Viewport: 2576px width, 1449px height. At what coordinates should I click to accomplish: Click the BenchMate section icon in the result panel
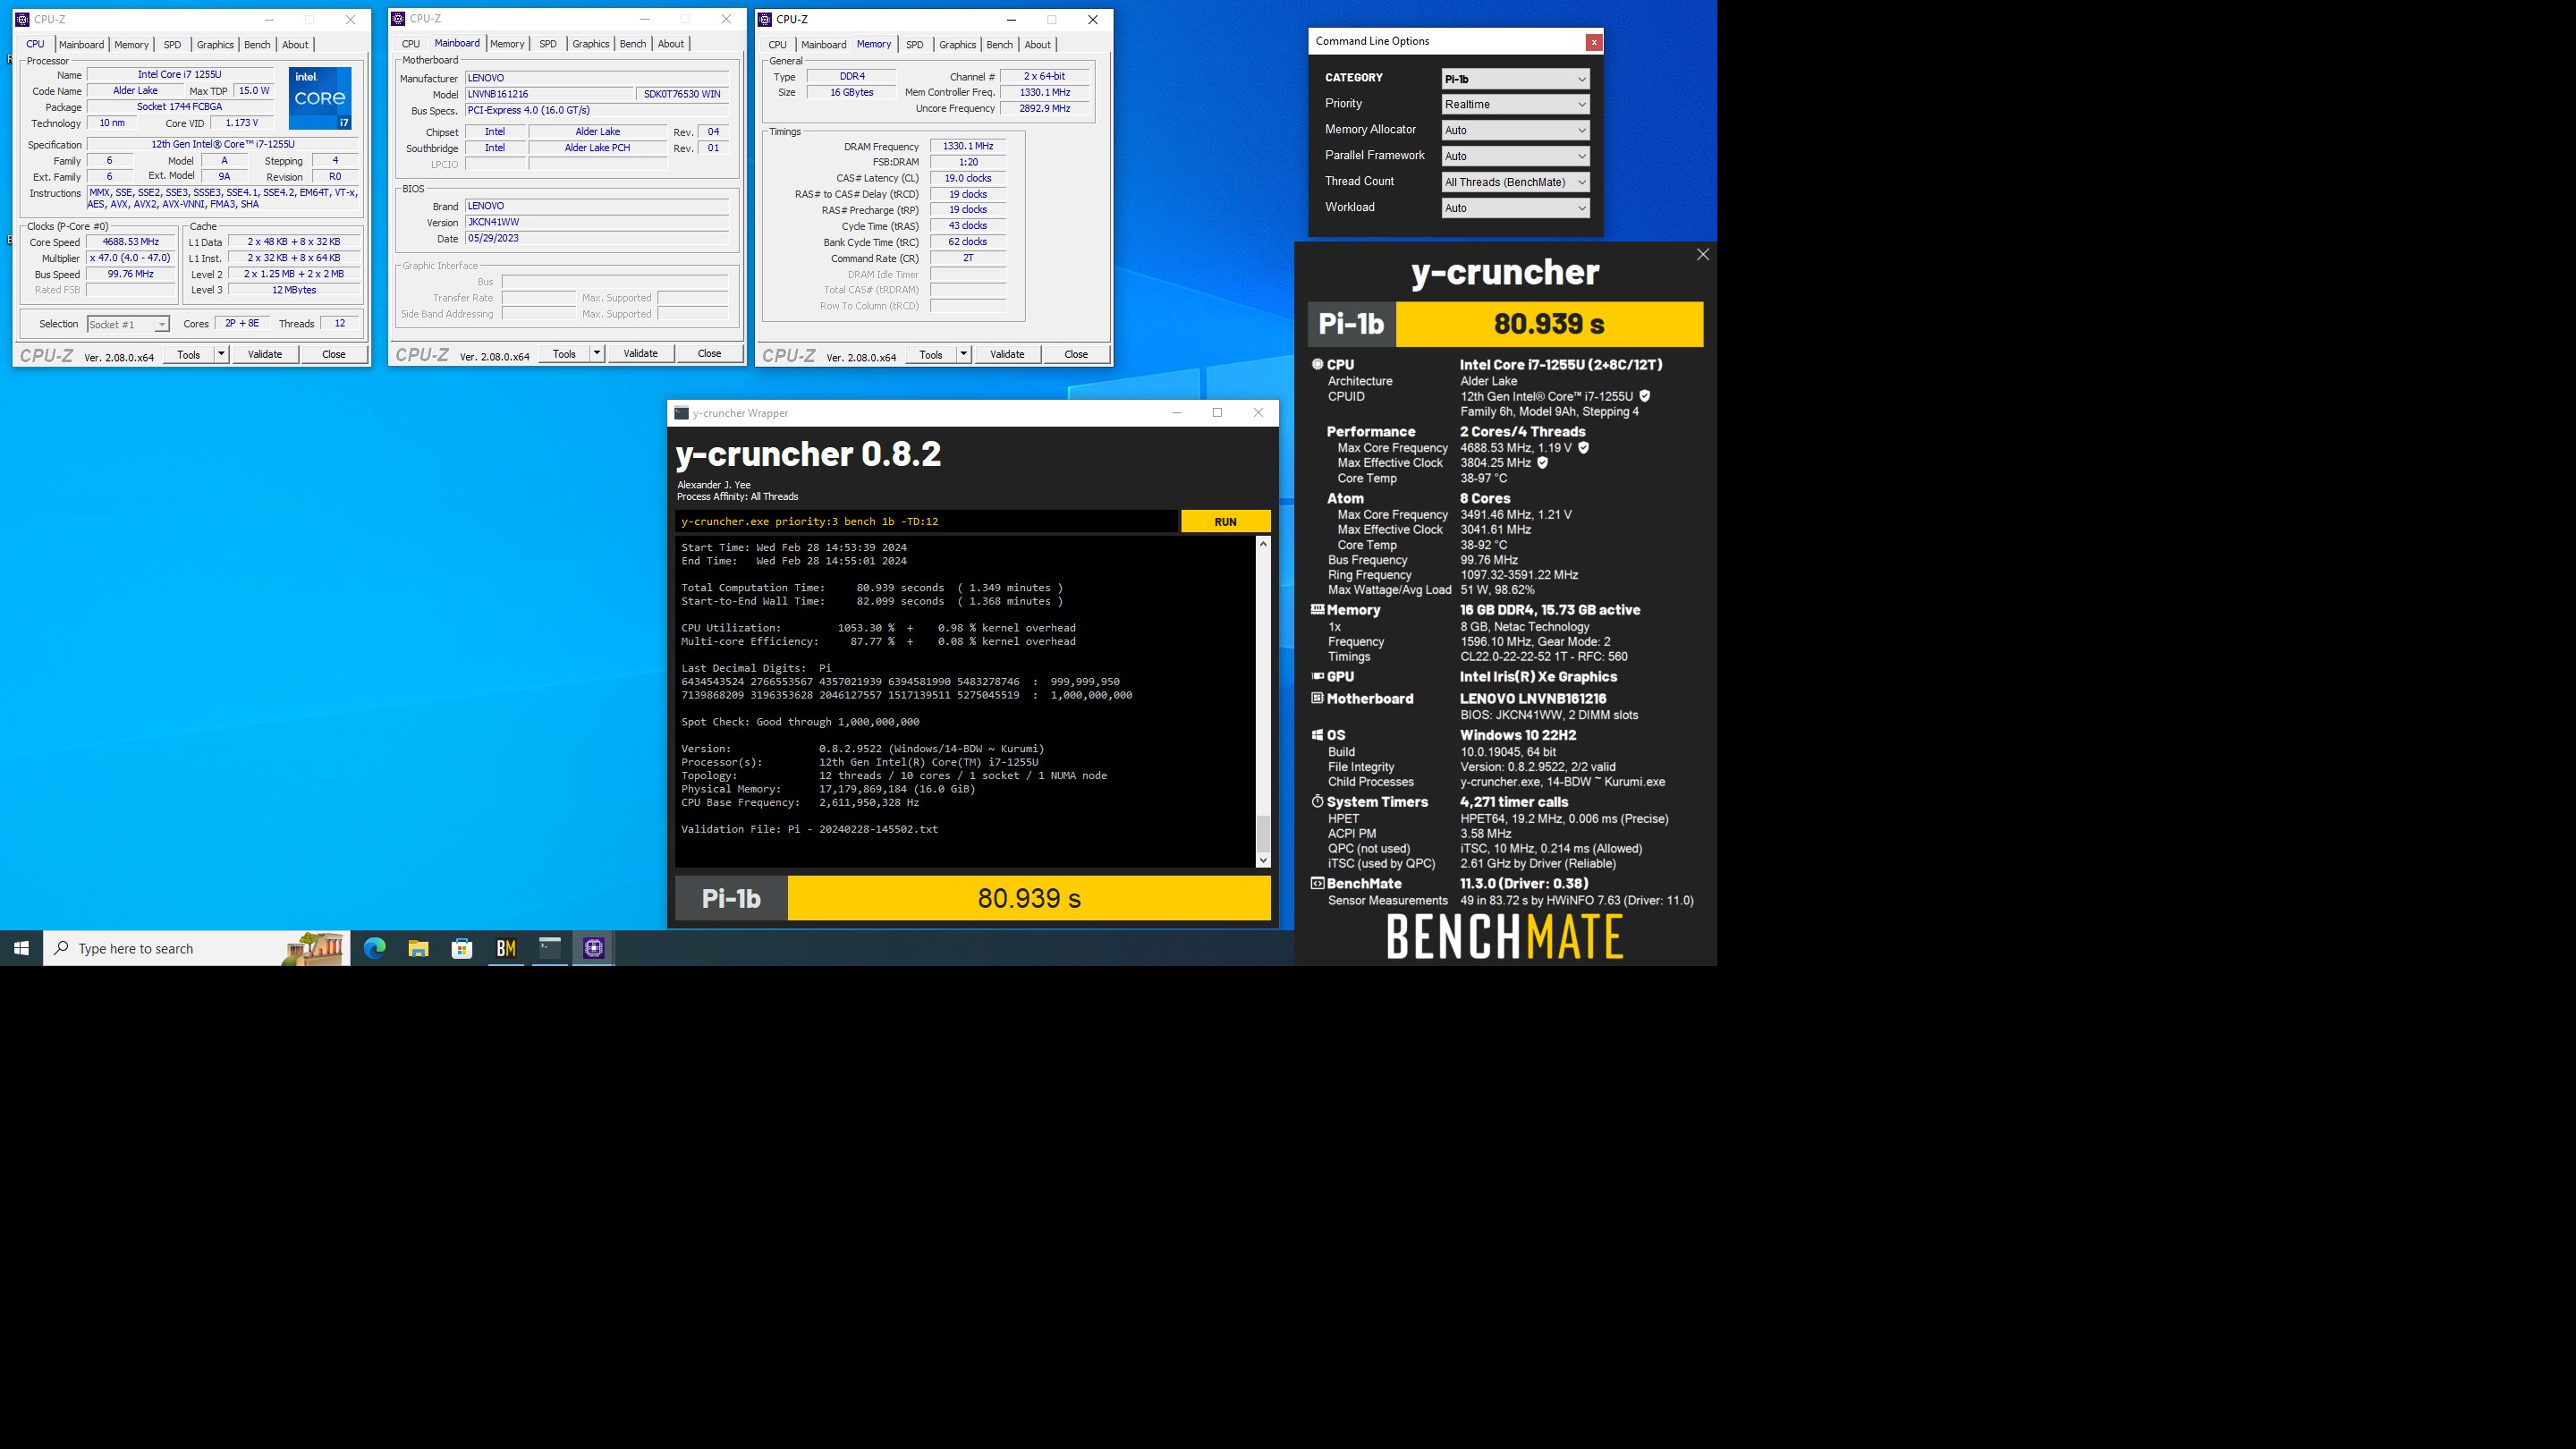tap(1318, 884)
